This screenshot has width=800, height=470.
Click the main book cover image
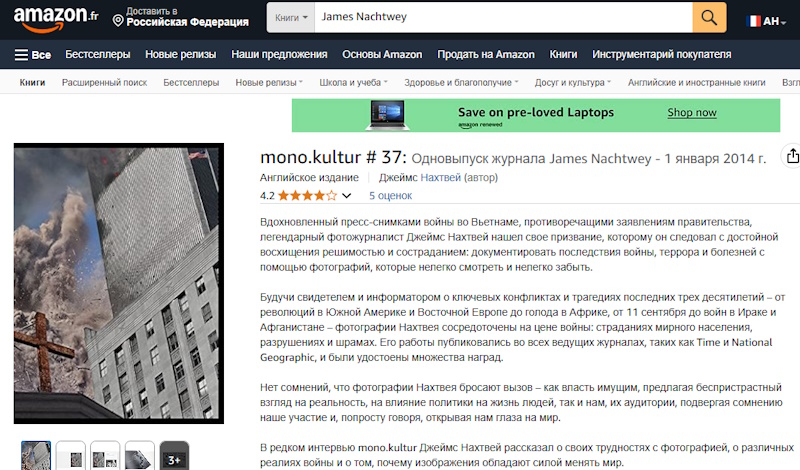(x=119, y=283)
